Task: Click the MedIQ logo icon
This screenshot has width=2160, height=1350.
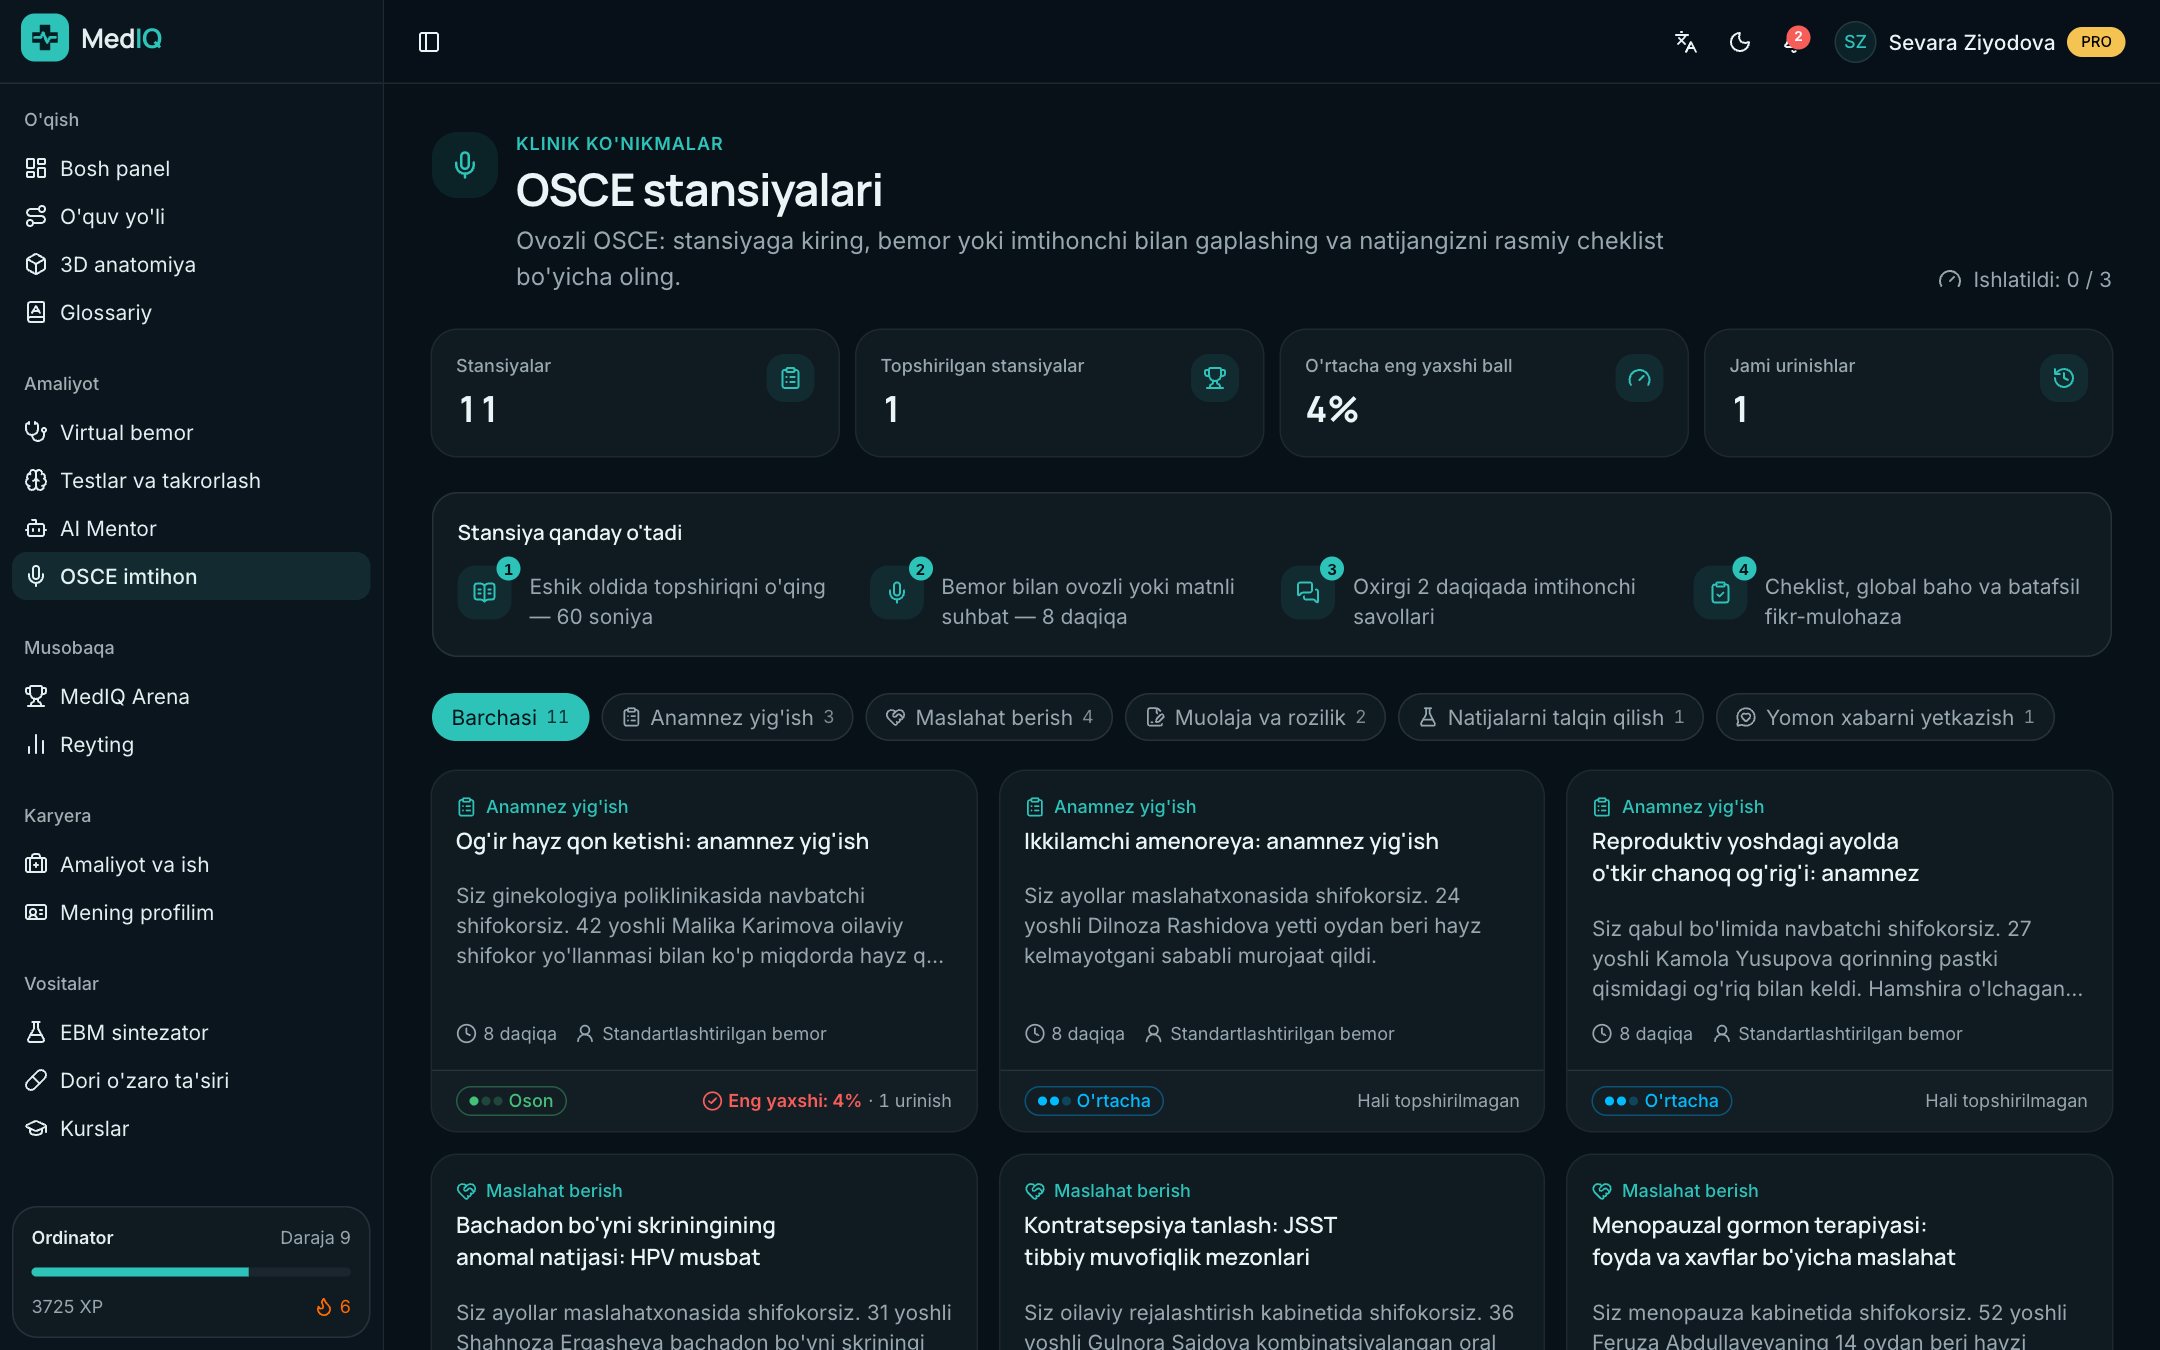Action: [x=45, y=39]
